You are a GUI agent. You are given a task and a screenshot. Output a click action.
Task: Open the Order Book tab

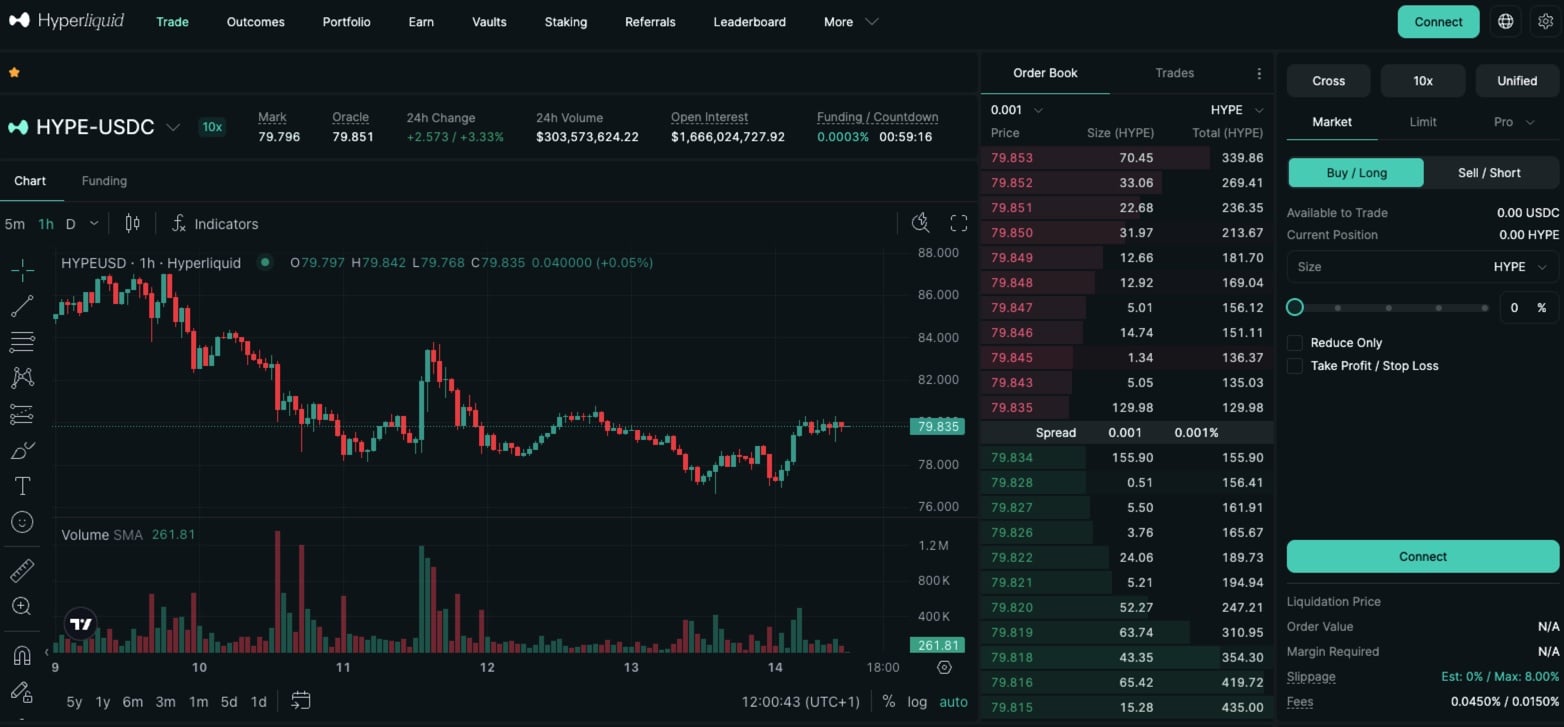(1045, 73)
